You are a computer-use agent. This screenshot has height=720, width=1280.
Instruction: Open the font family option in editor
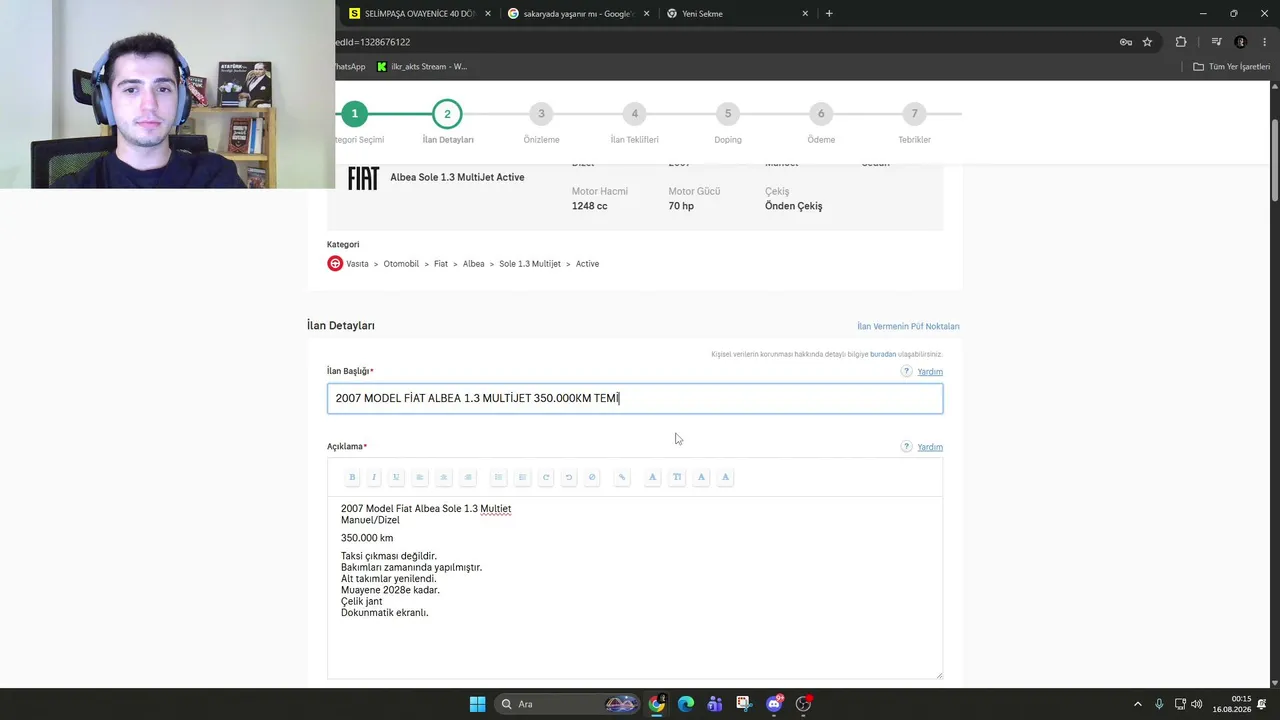653,477
